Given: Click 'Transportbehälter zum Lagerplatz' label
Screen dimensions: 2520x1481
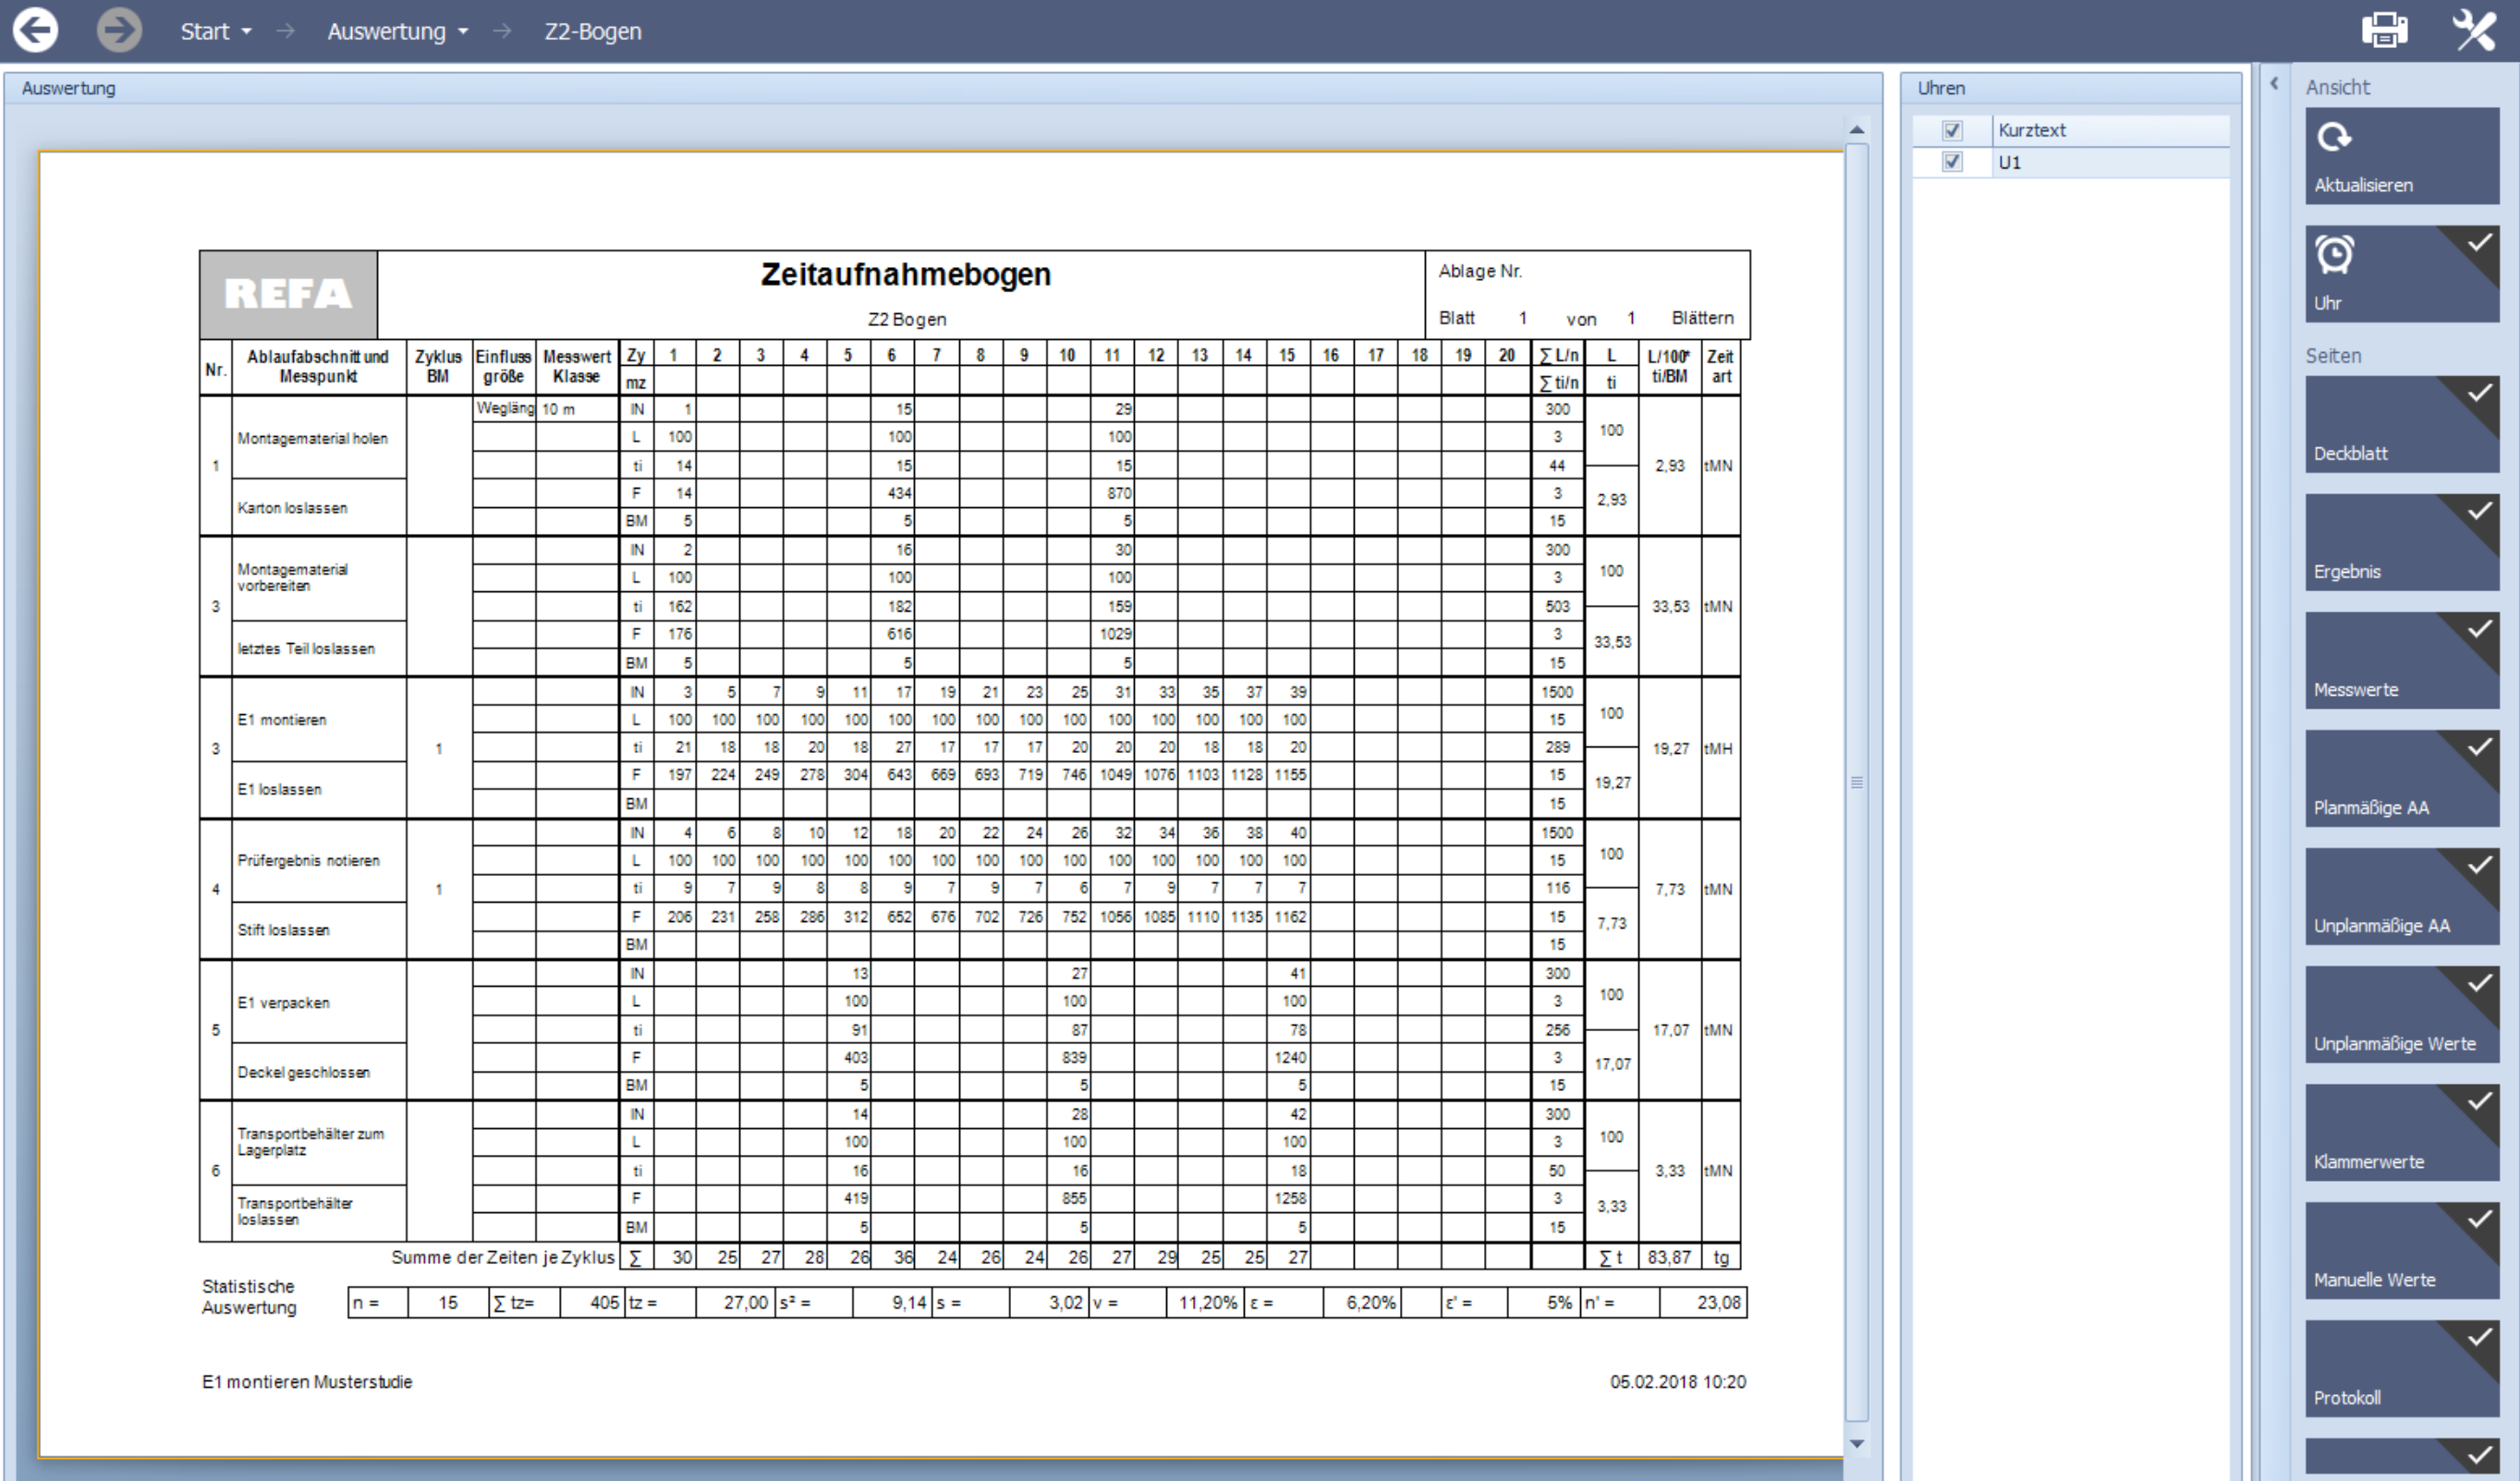Looking at the screenshot, I should [310, 1142].
